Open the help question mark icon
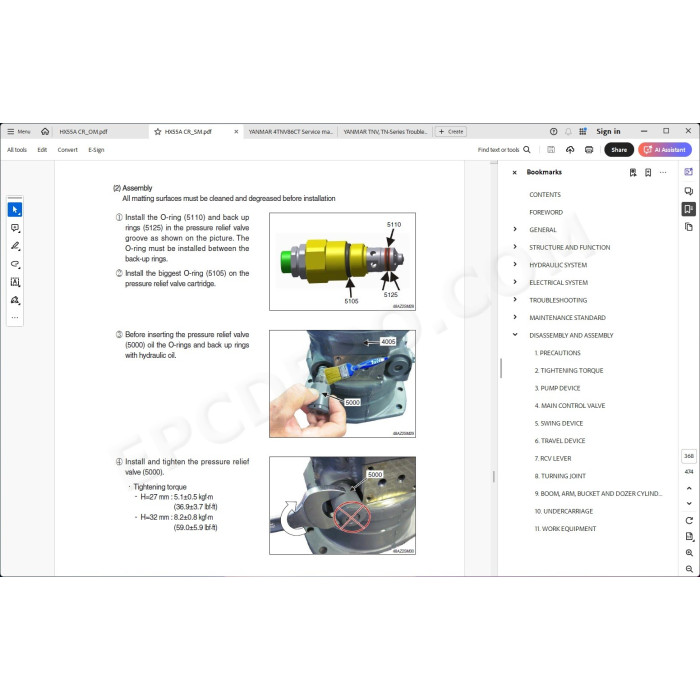The height and width of the screenshot is (700, 700). tap(554, 132)
